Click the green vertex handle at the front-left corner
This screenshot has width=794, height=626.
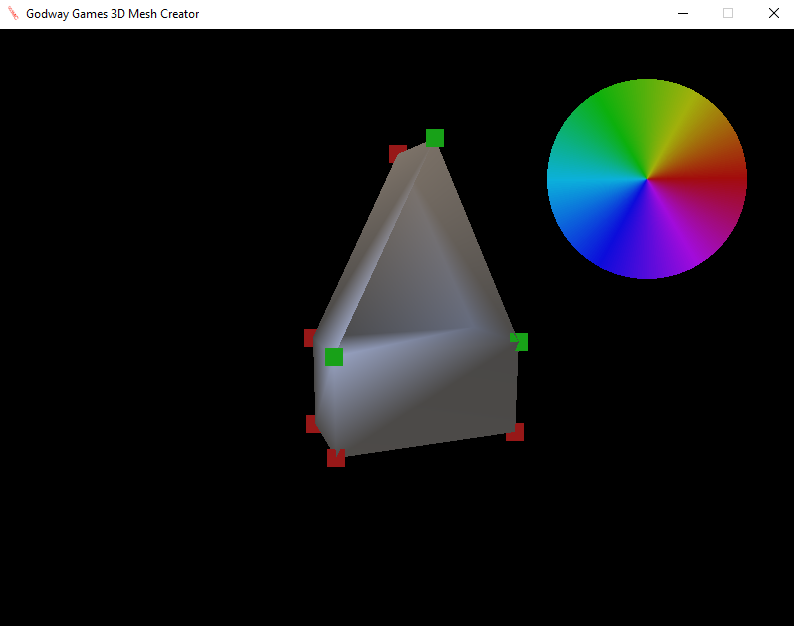[334, 357]
